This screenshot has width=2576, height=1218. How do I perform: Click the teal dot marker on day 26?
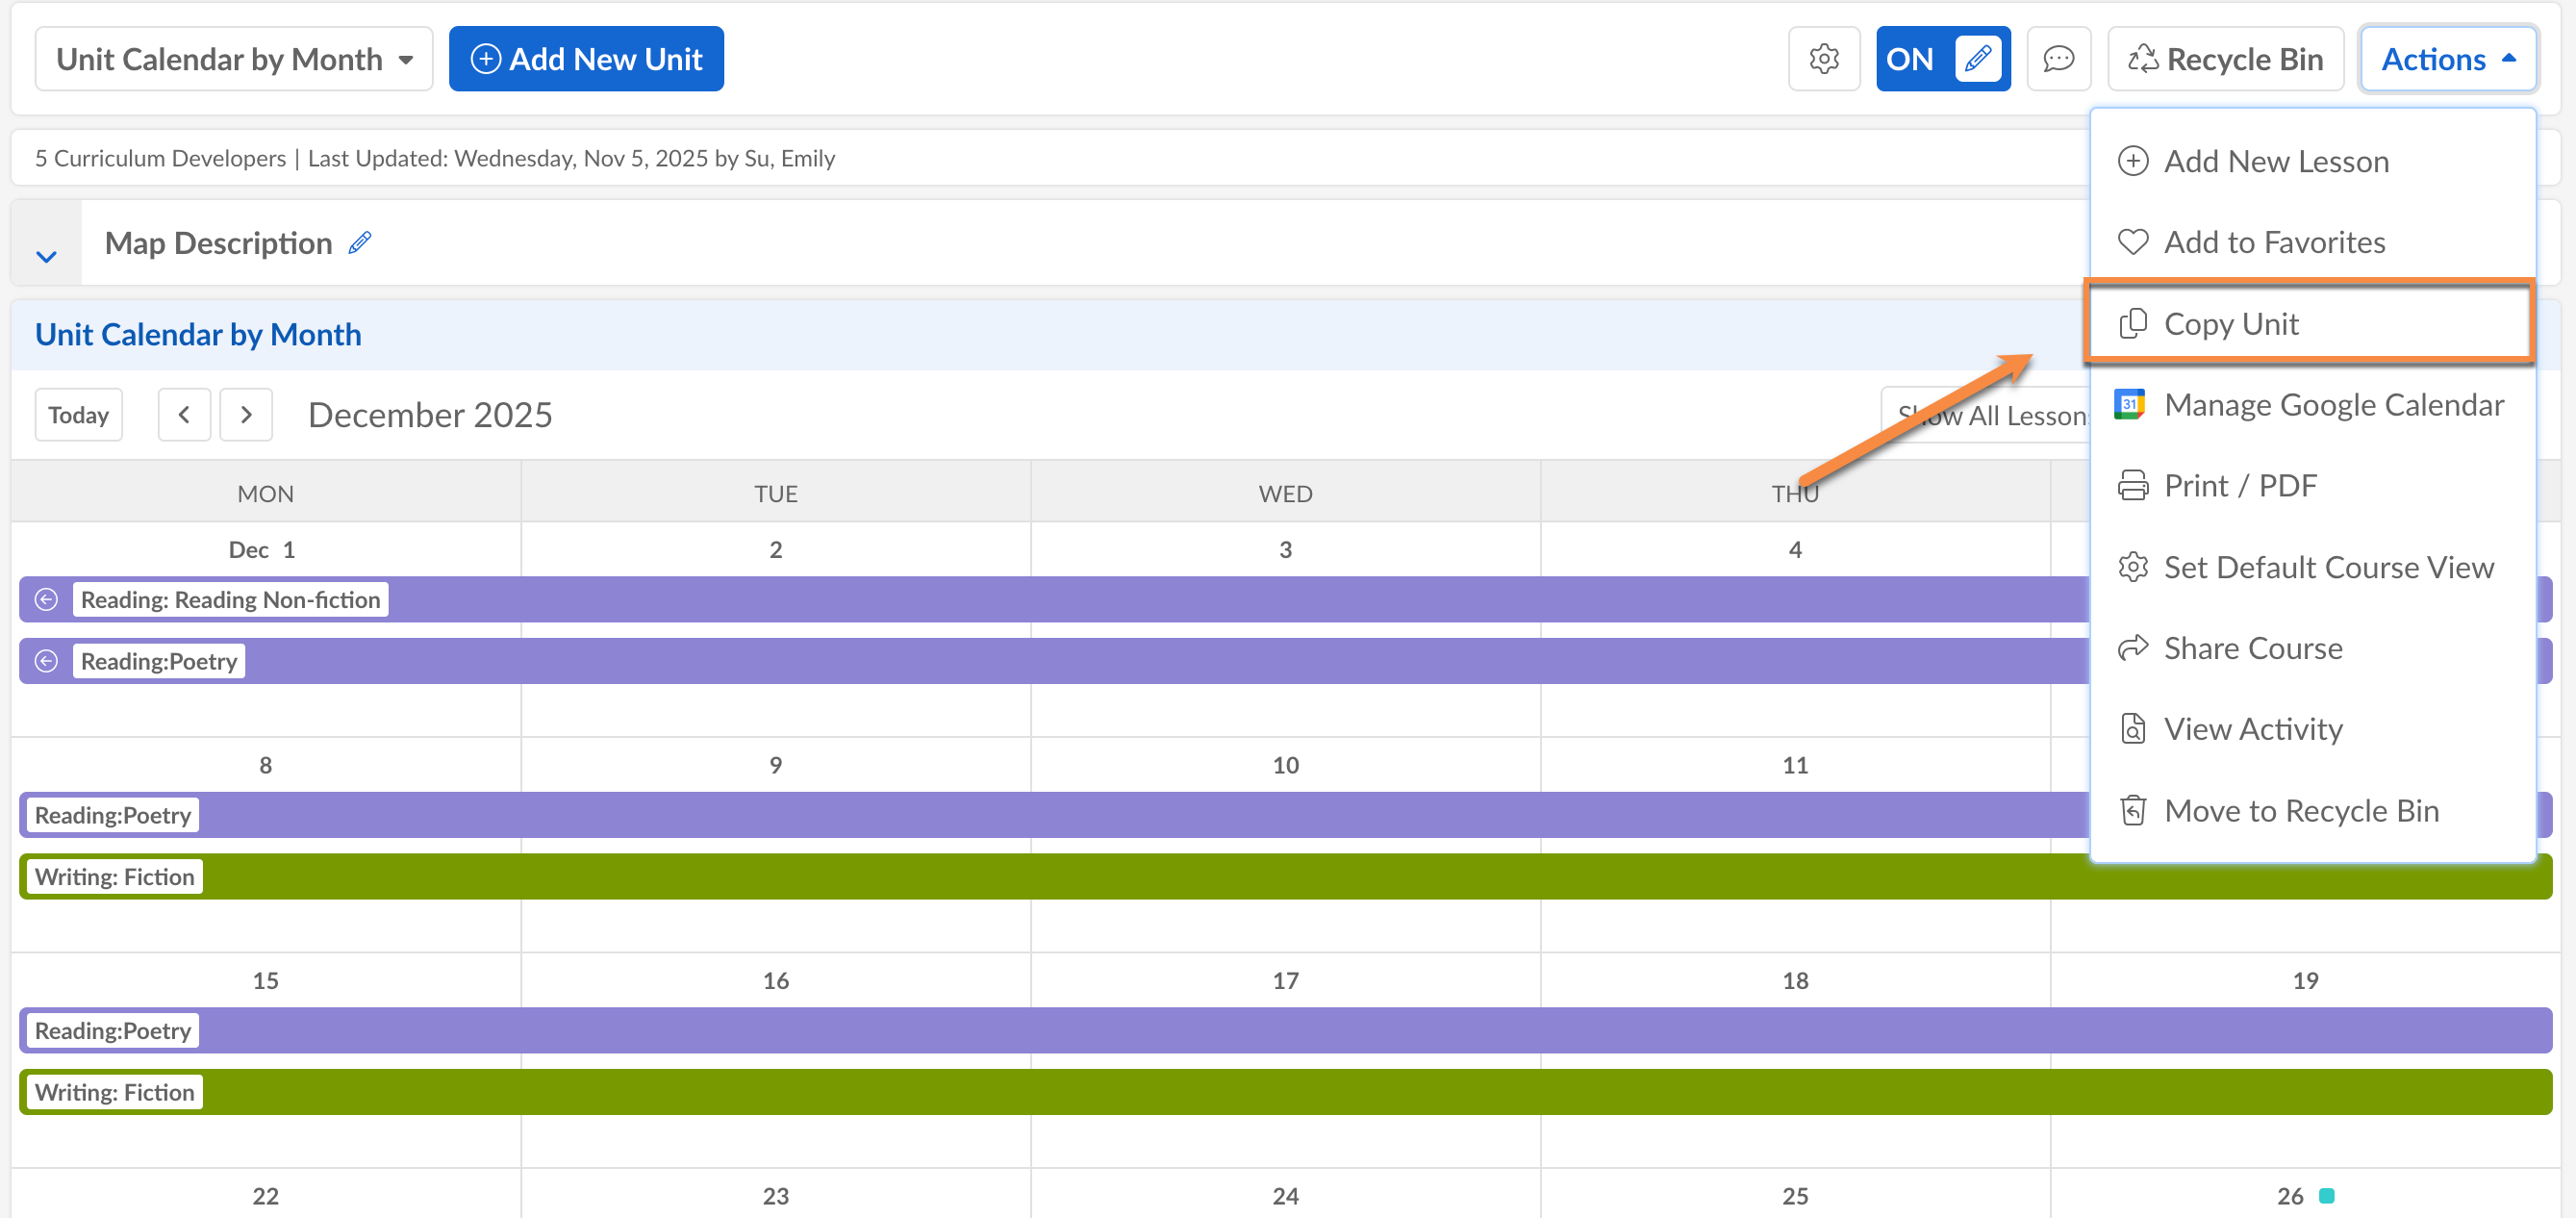[x=2326, y=1195]
